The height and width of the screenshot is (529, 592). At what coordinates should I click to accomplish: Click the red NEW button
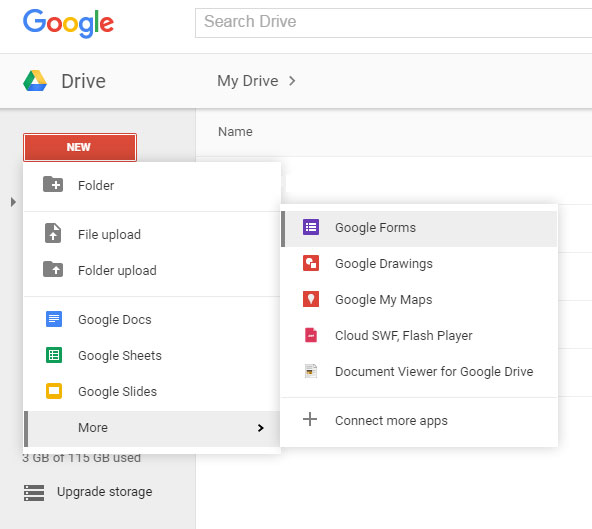pyautogui.click(x=80, y=147)
